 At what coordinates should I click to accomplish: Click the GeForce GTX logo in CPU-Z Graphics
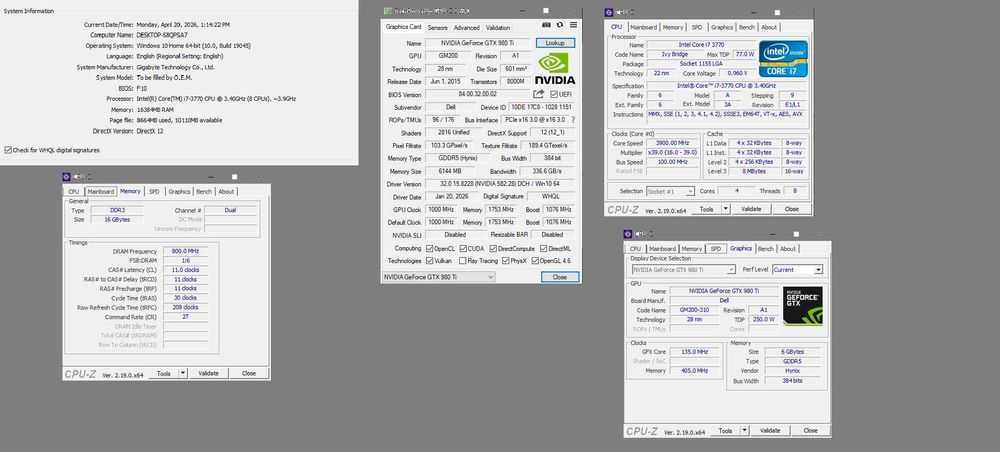coord(802,306)
